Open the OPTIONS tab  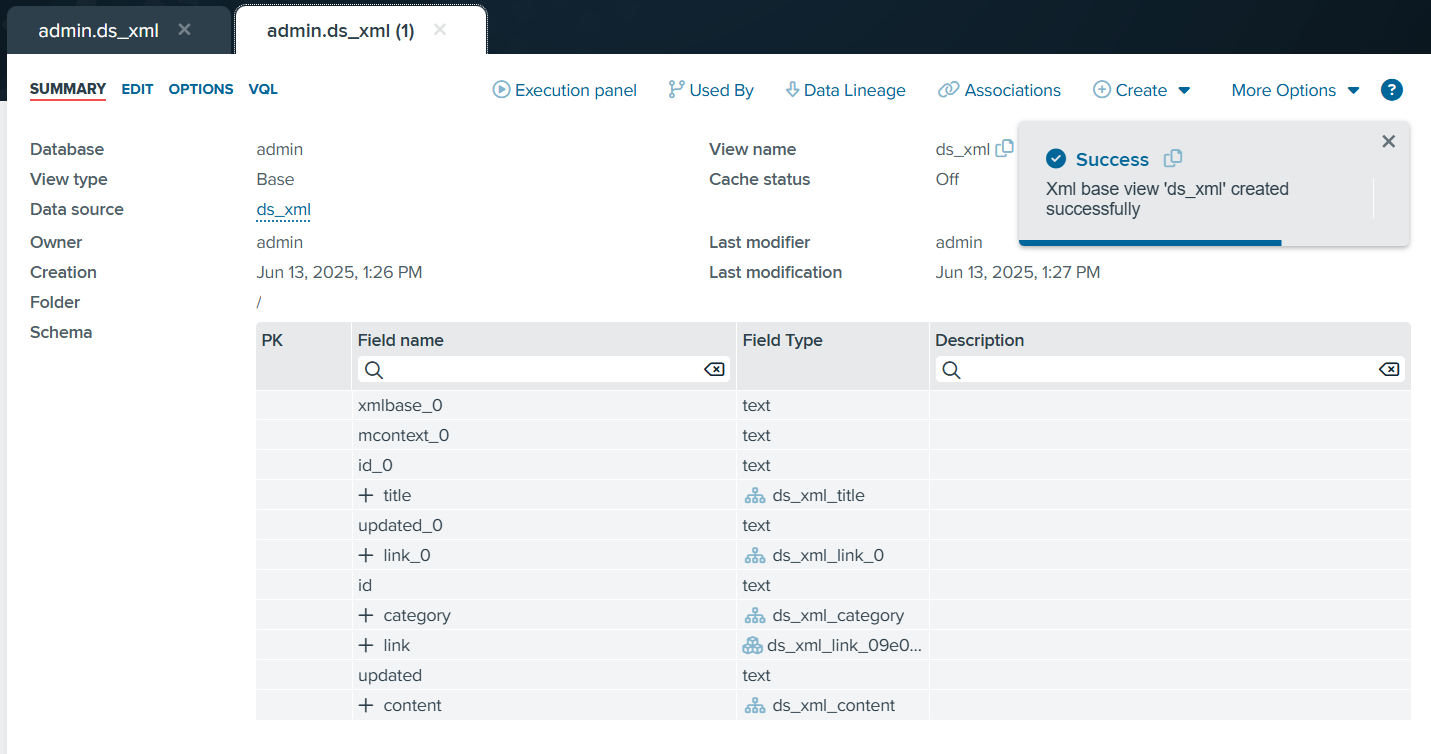pos(201,89)
